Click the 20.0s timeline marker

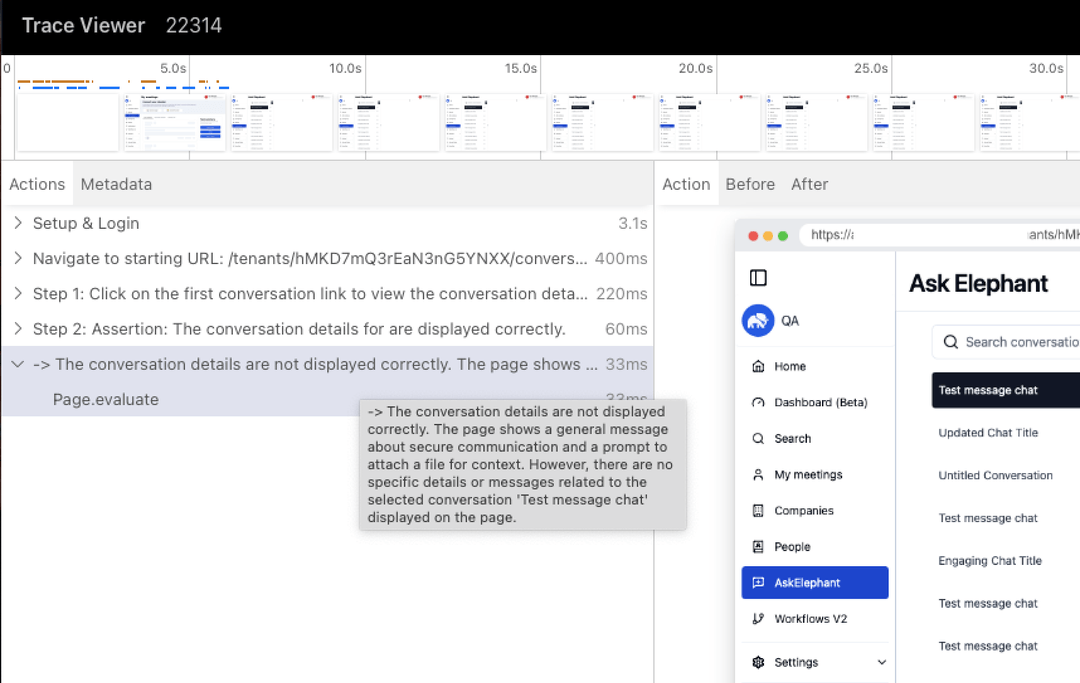696,68
